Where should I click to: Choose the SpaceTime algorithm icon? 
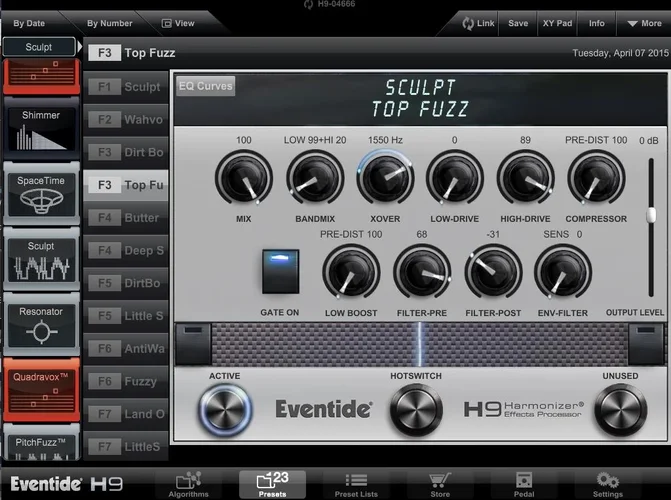coord(41,193)
